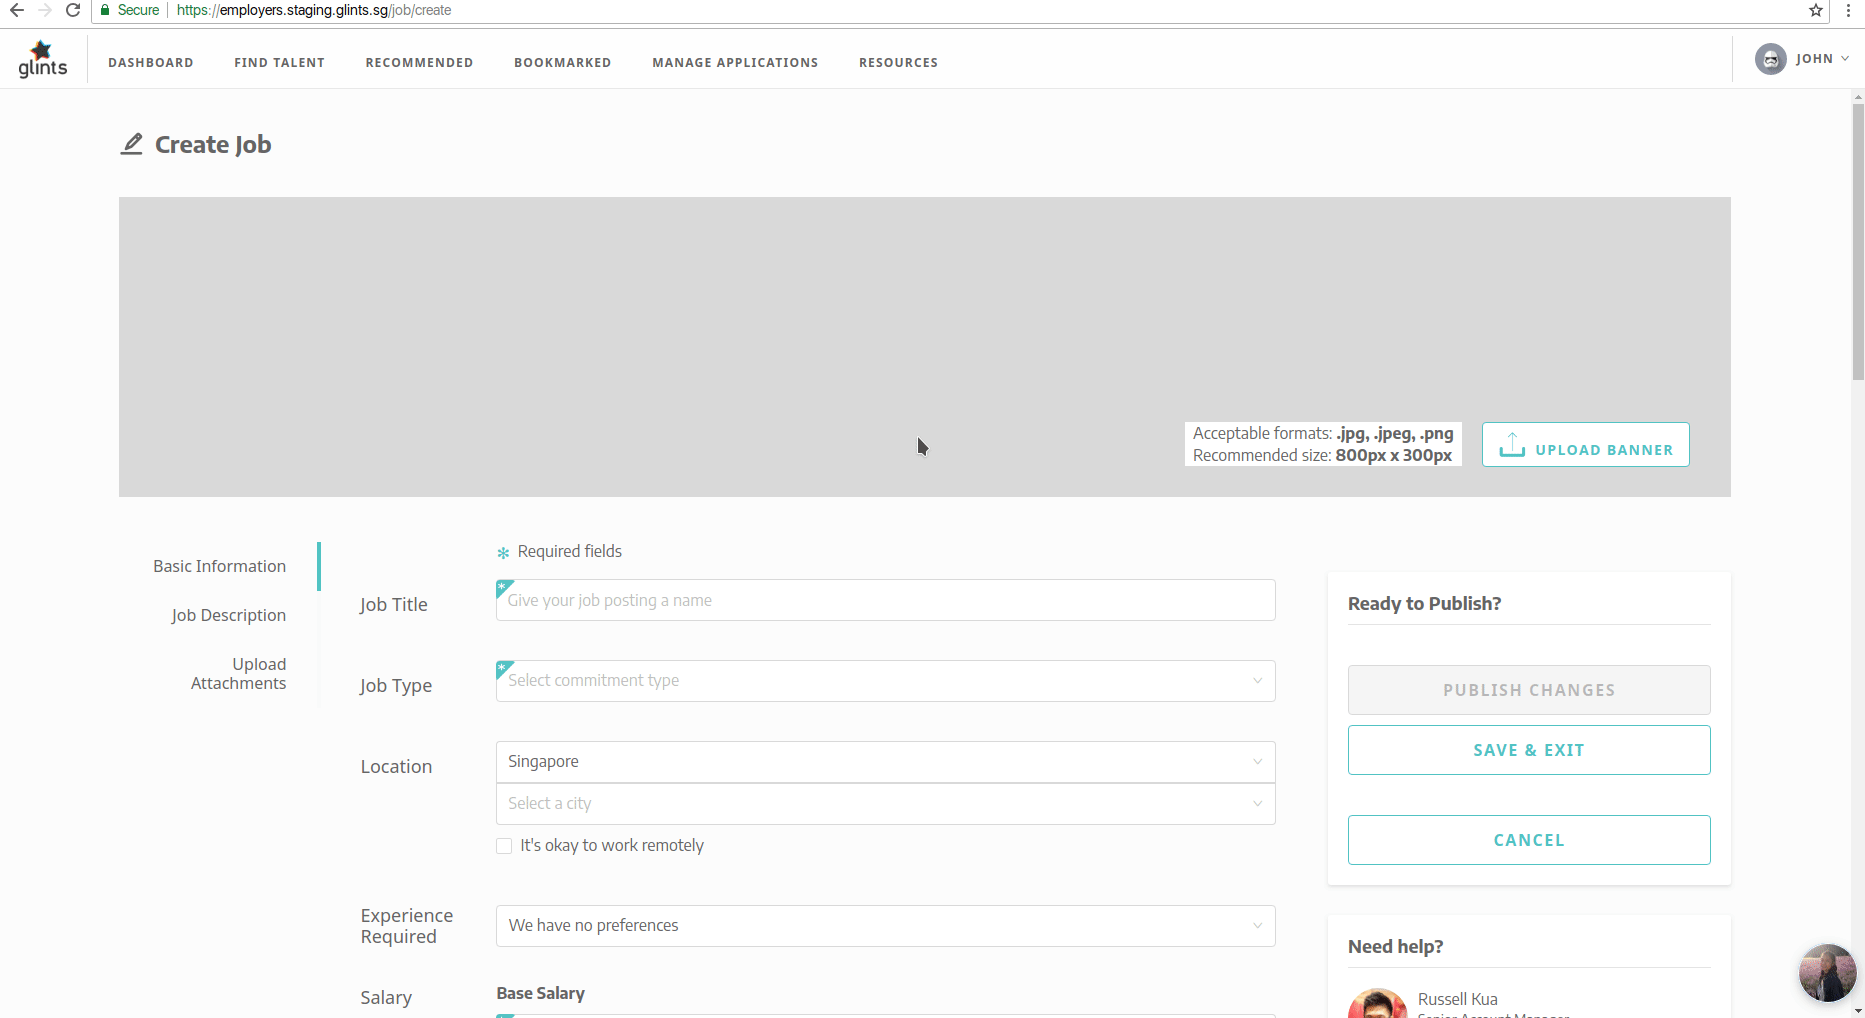Expand the Job Type dropdown

[885, 681]
